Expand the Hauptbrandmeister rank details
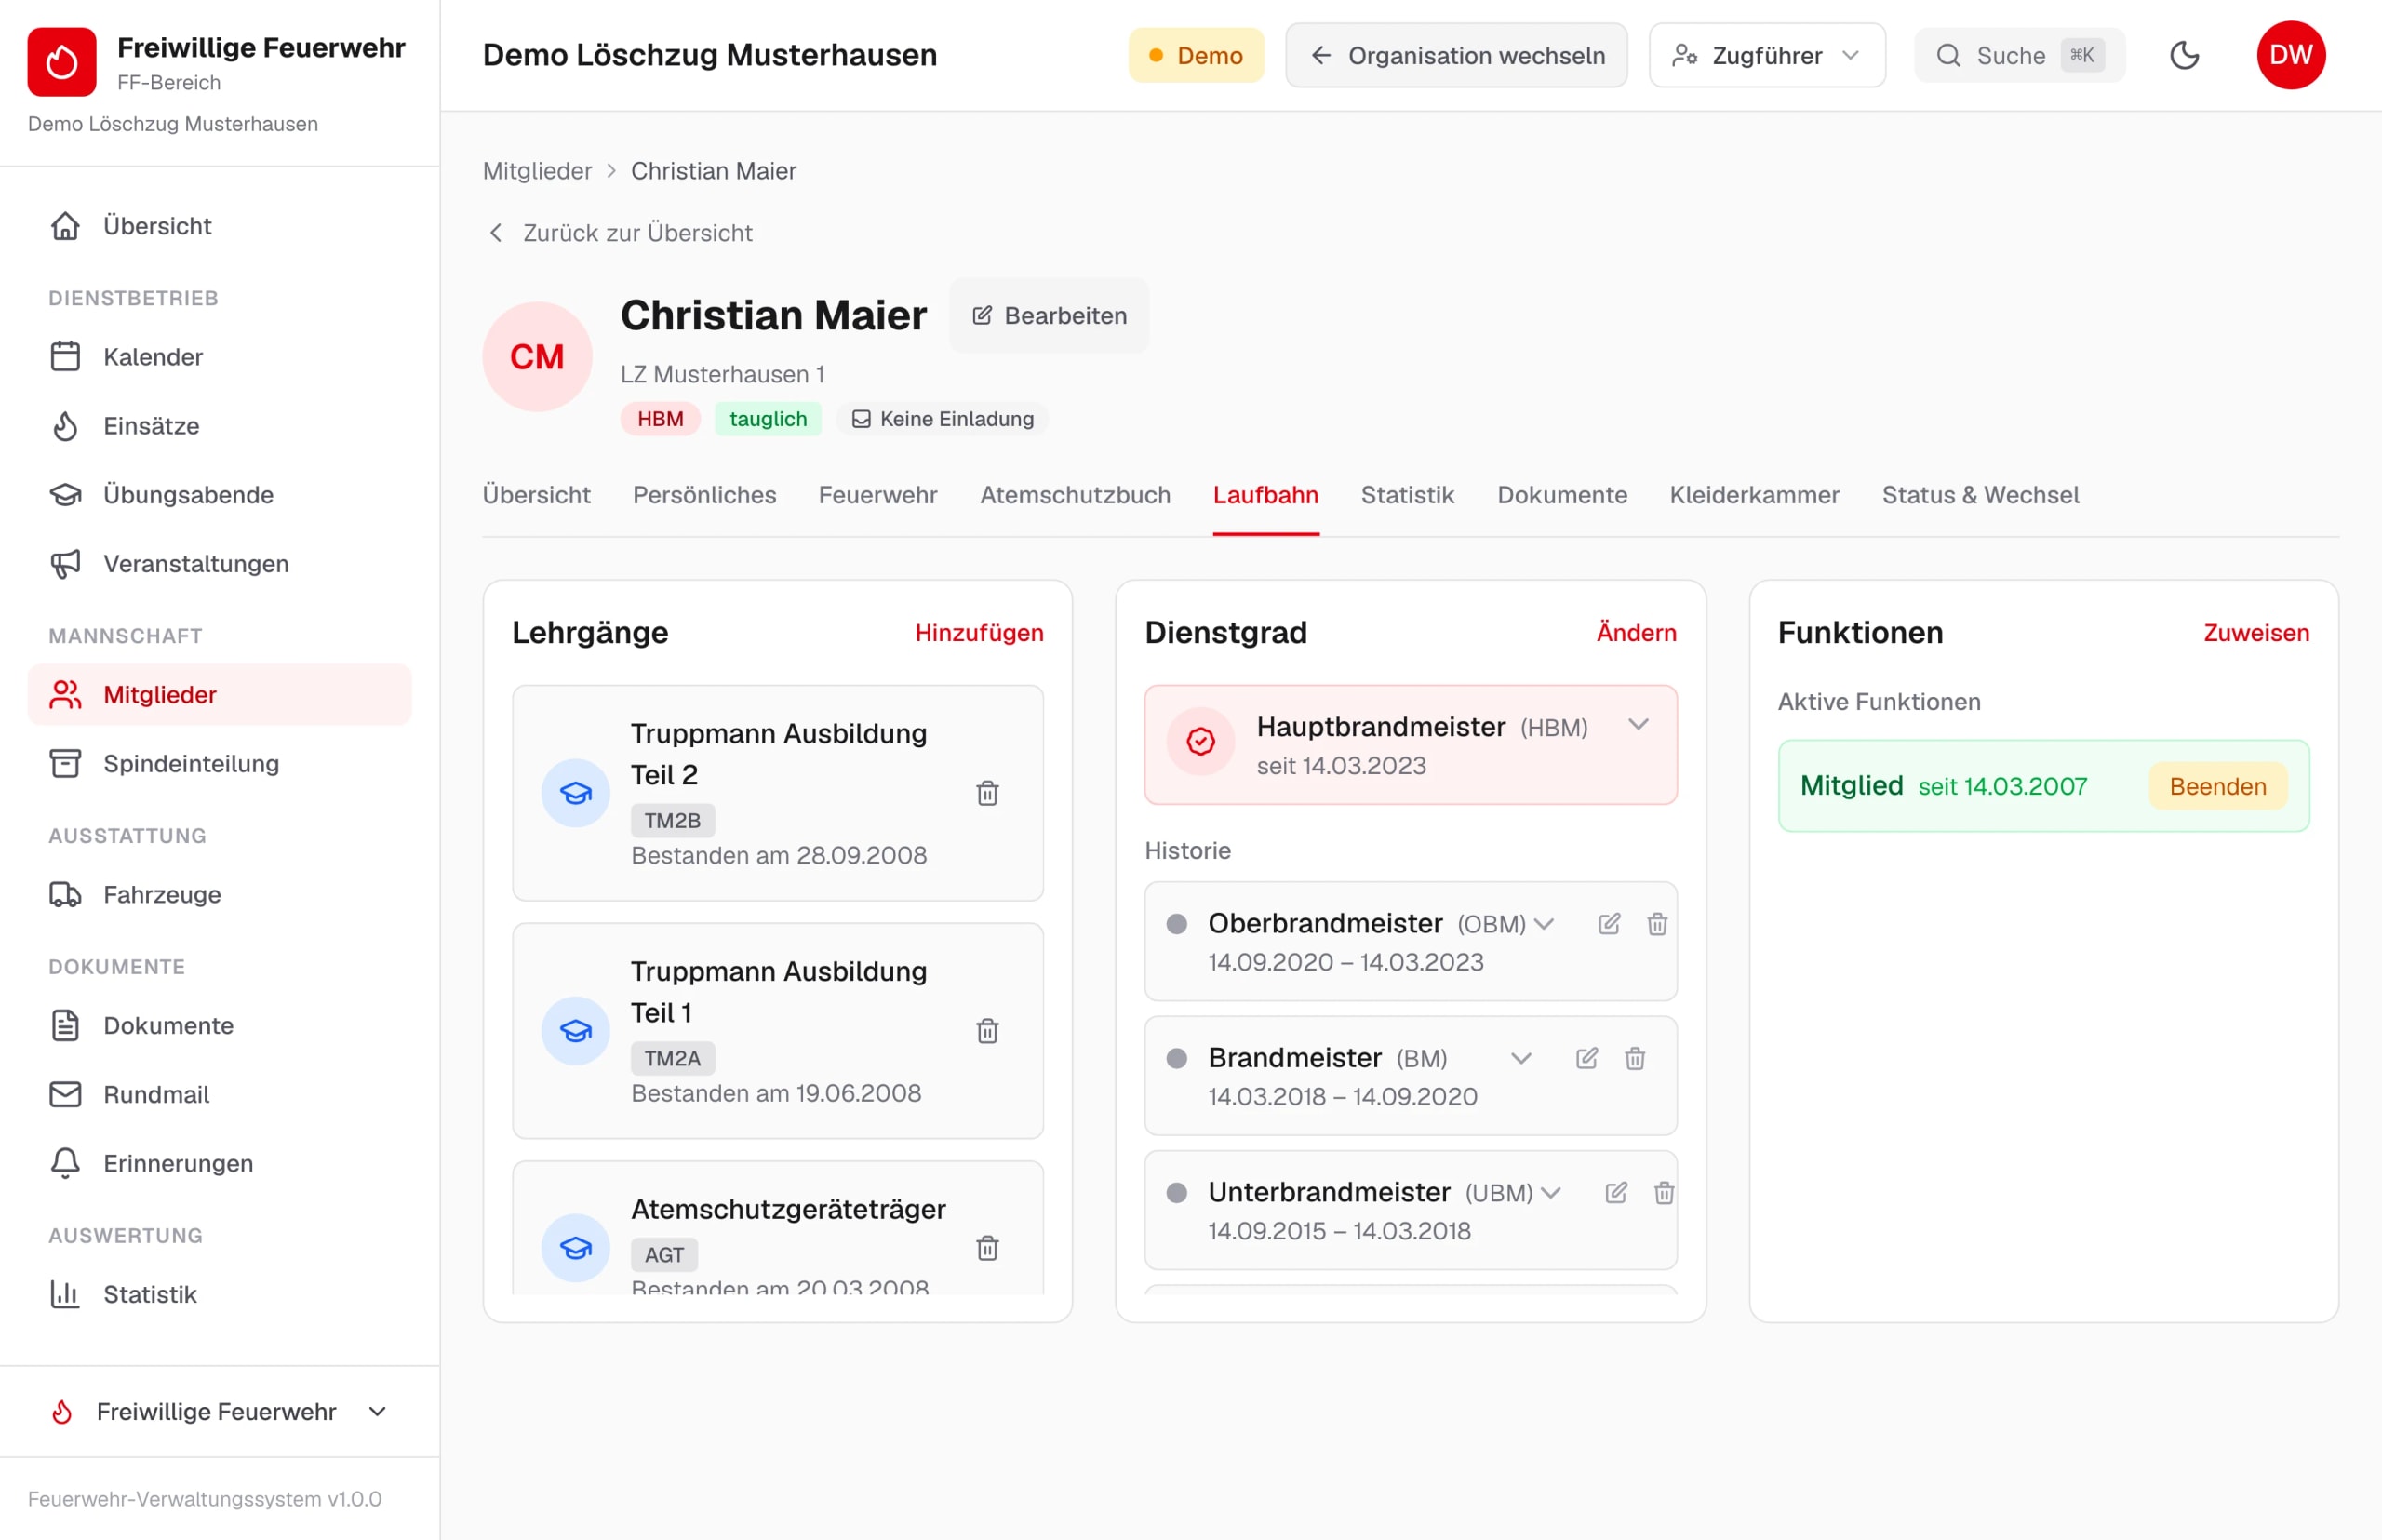2382x1540 pixels. pyautogui.click(x=1638, y=725)
